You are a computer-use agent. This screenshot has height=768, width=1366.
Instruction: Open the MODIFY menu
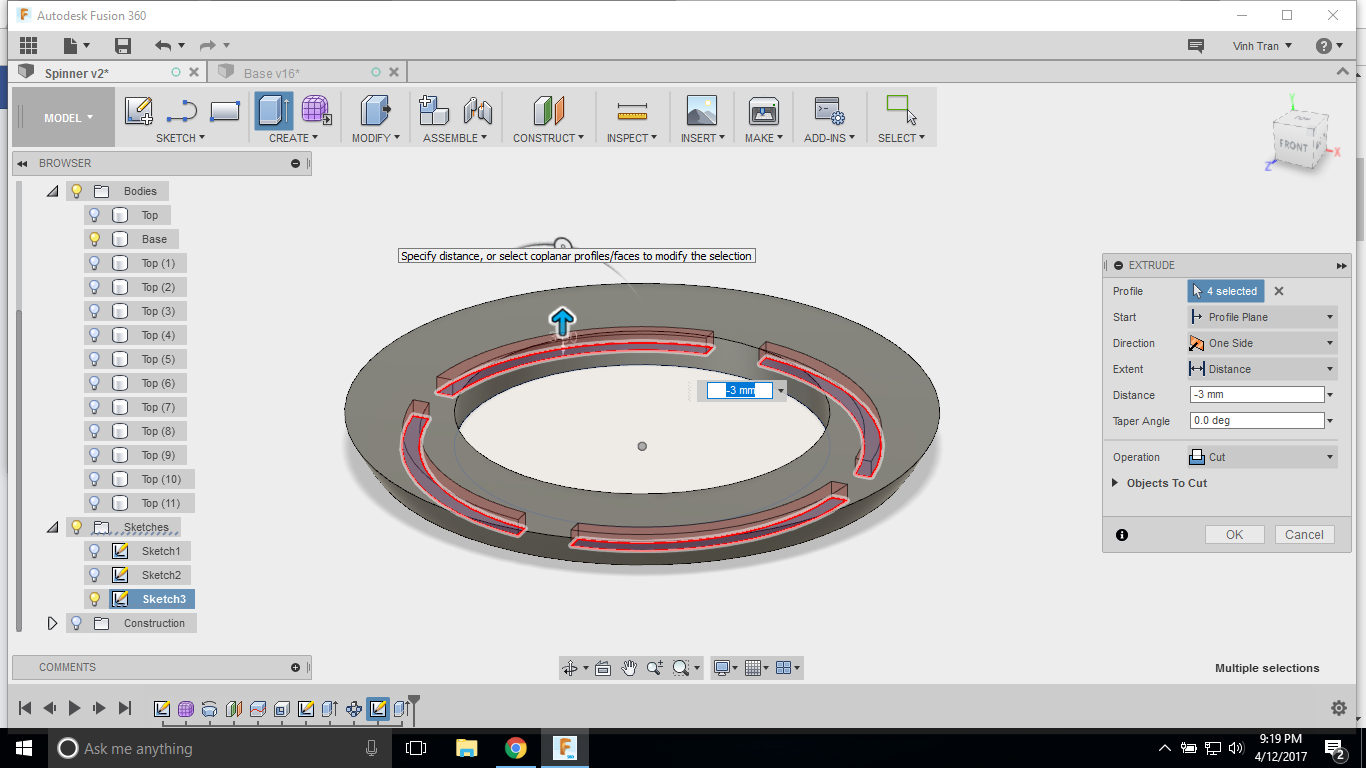point(375,138)
